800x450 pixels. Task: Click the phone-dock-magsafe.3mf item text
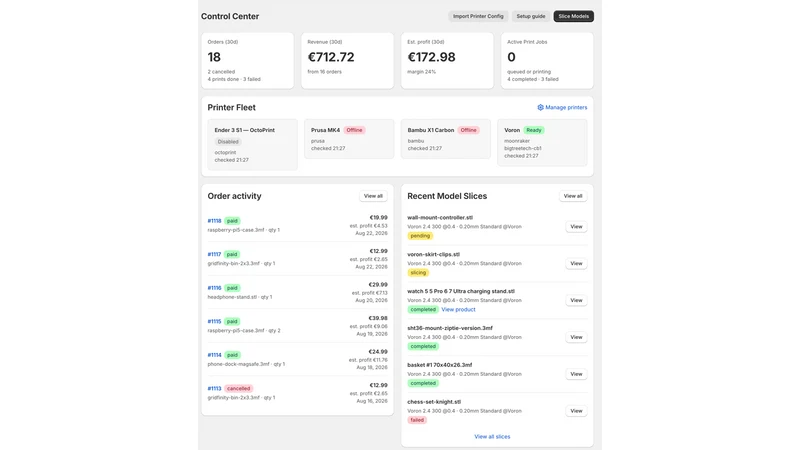(x=238, y=364)
